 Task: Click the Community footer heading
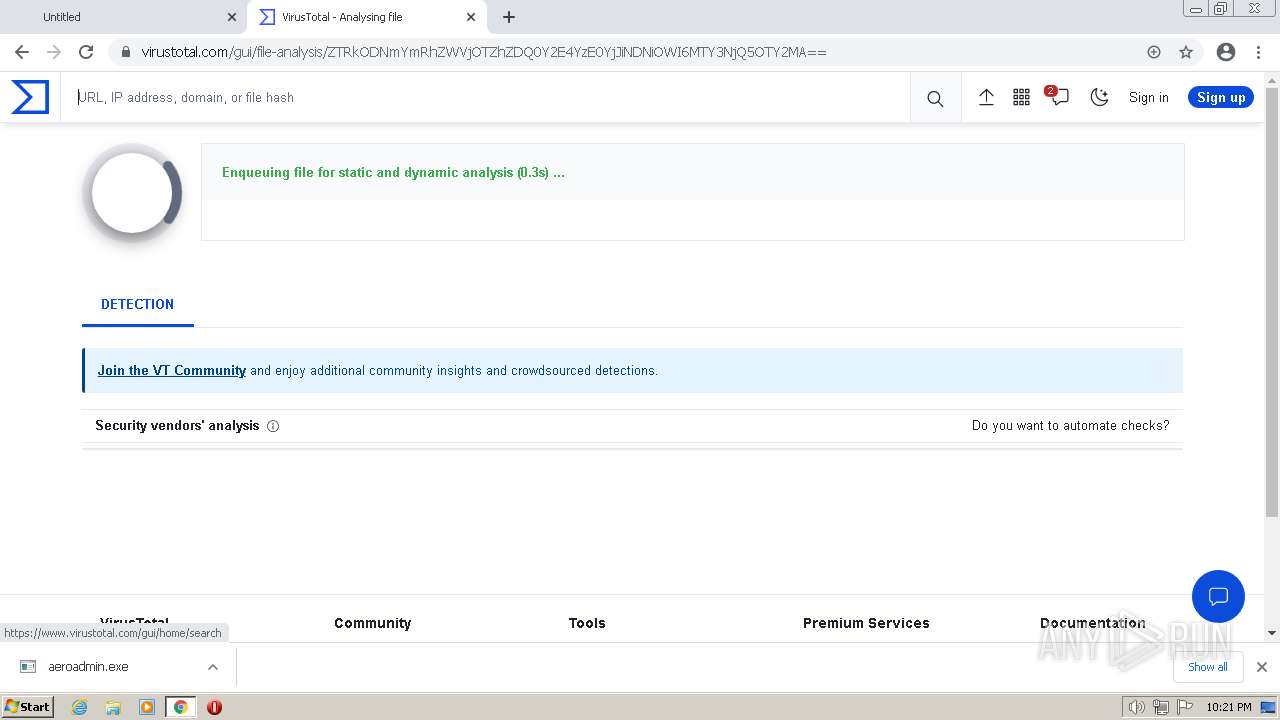click(373, 623)
